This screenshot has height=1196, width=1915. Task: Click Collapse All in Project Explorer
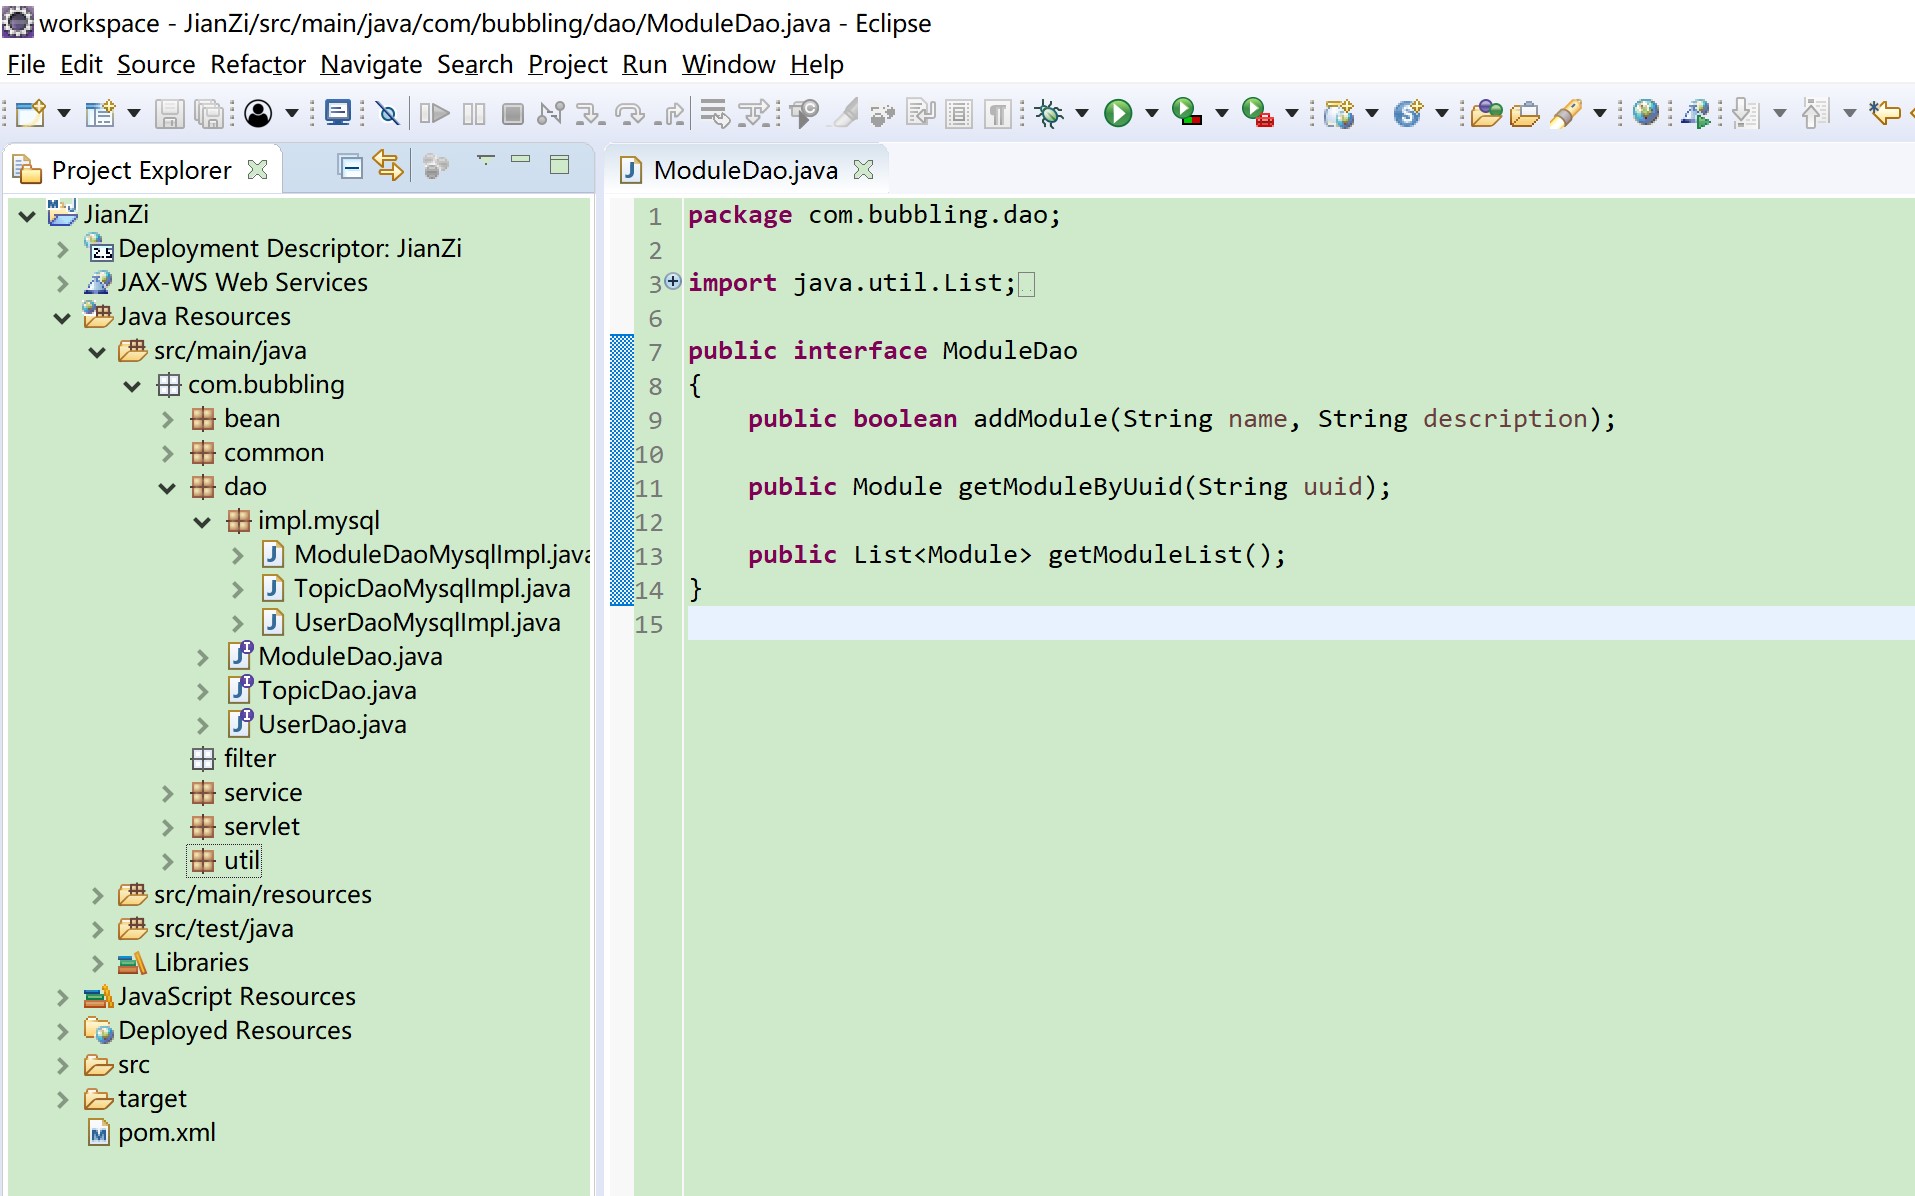[350, 166]
